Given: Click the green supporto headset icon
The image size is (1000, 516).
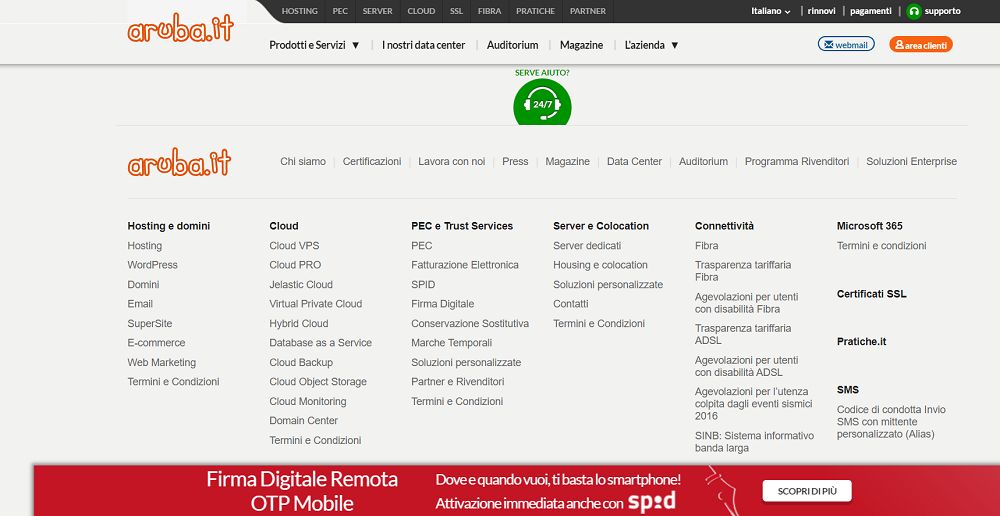Looking at the screenshot, I should click(x=914, y=11).
